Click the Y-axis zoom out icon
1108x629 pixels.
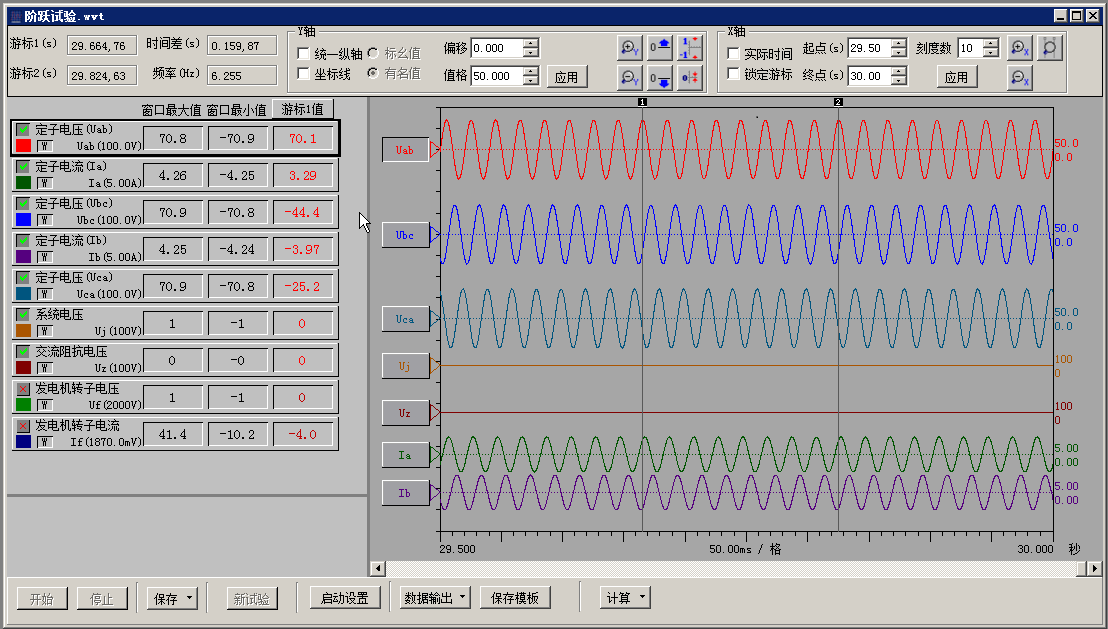click(x=629, y=77)
